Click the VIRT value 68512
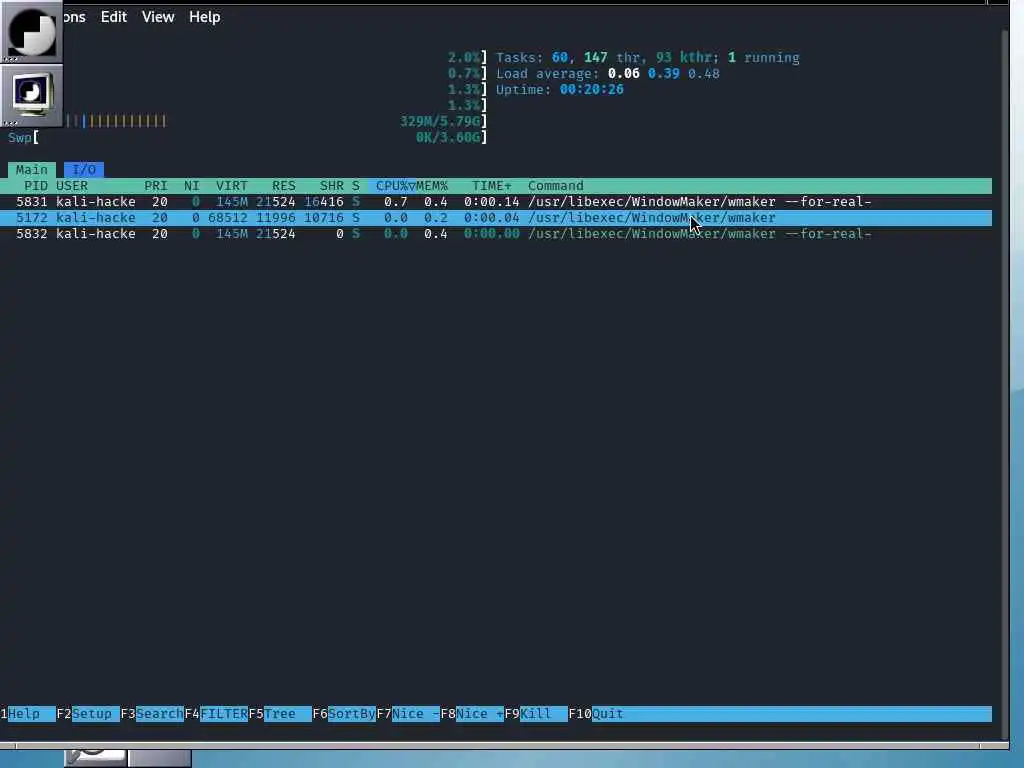This screenshot has width=1024, height=768. (228, 218)
